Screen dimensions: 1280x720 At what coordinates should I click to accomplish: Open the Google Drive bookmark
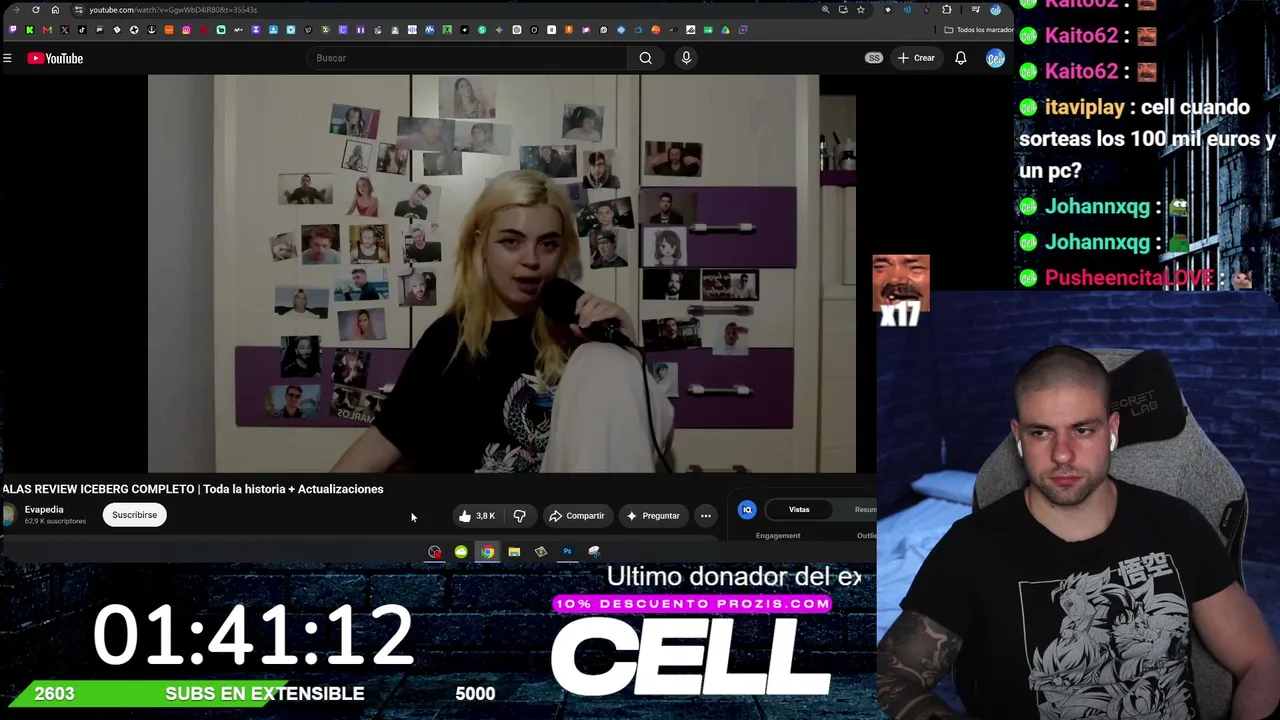pyautogui.click(x=725, y=30)
